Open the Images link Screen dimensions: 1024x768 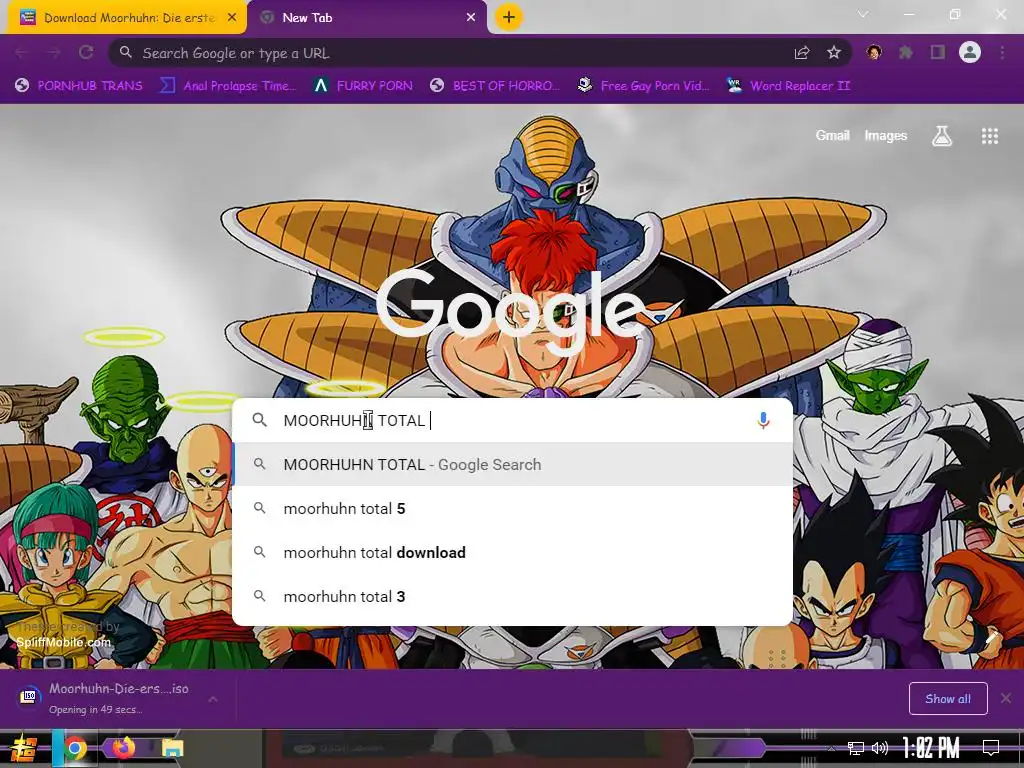coord(886,135)
